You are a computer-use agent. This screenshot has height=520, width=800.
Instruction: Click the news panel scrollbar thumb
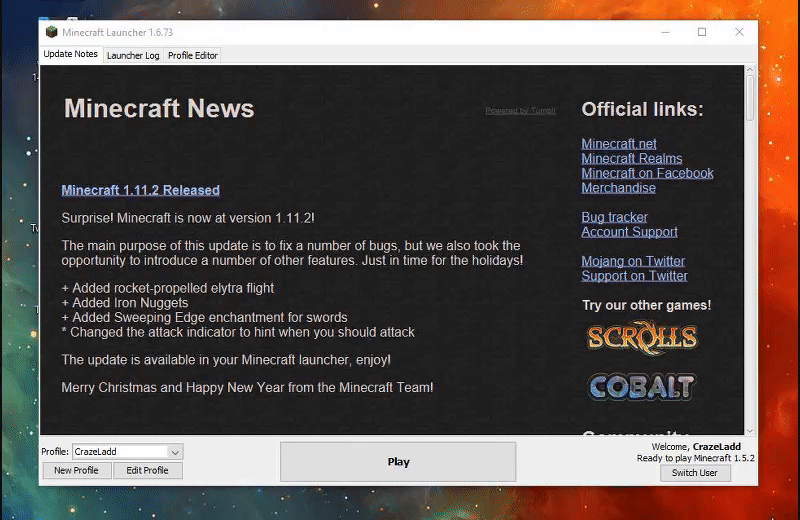pyautogui.click(x=749, y=98)
